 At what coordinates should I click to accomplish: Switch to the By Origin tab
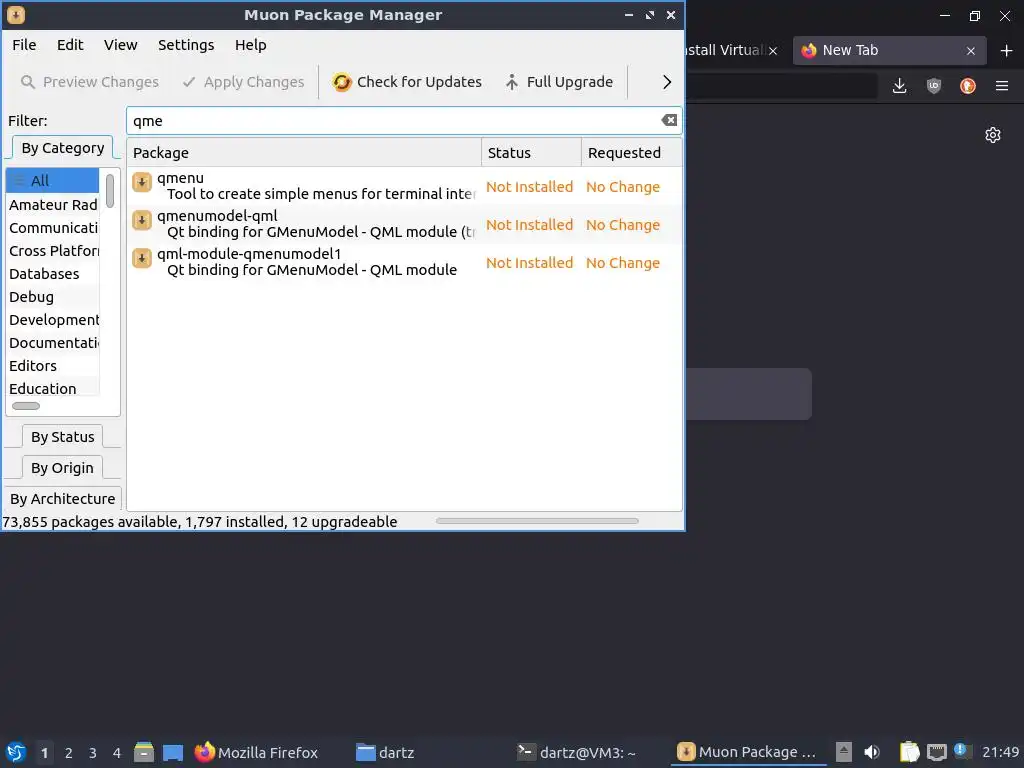coord(63,468)
